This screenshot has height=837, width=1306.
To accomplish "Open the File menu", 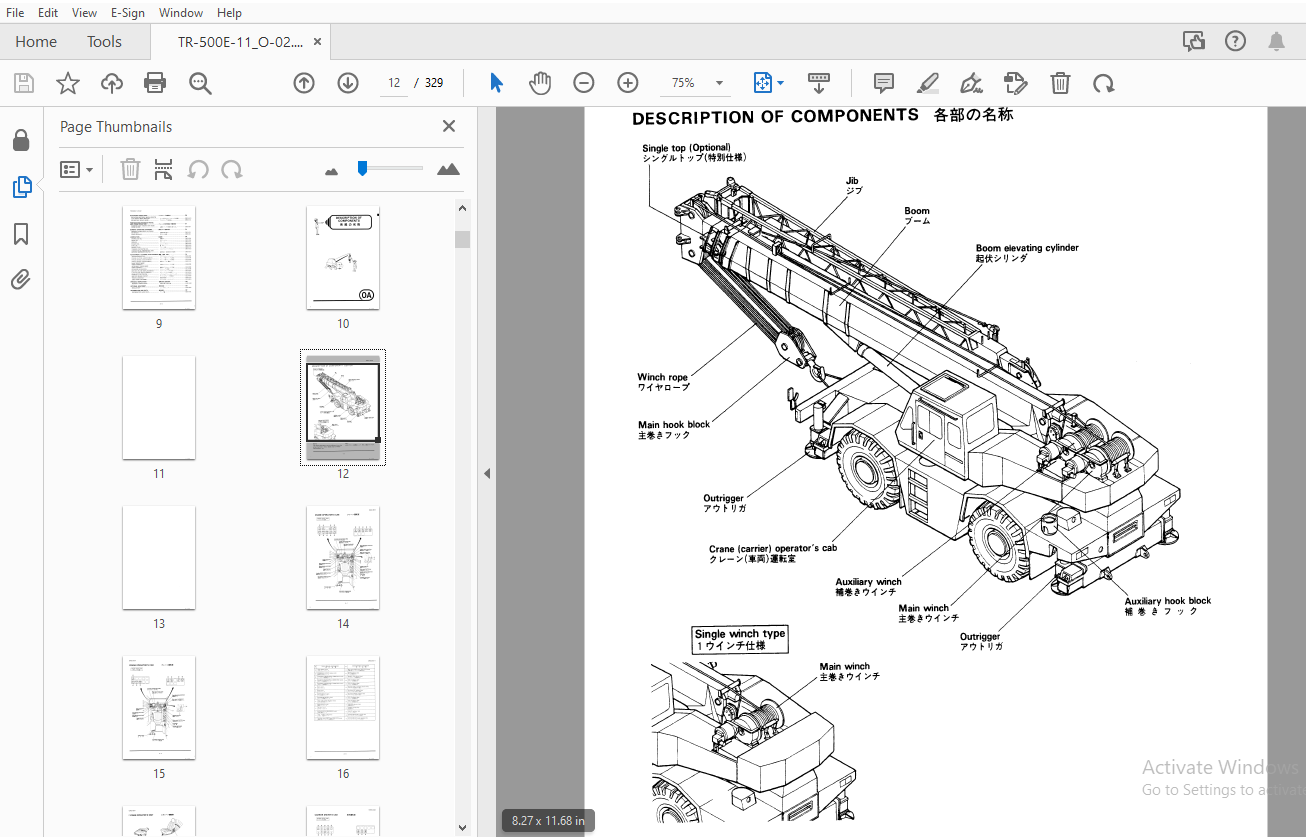I will (15, 13).
